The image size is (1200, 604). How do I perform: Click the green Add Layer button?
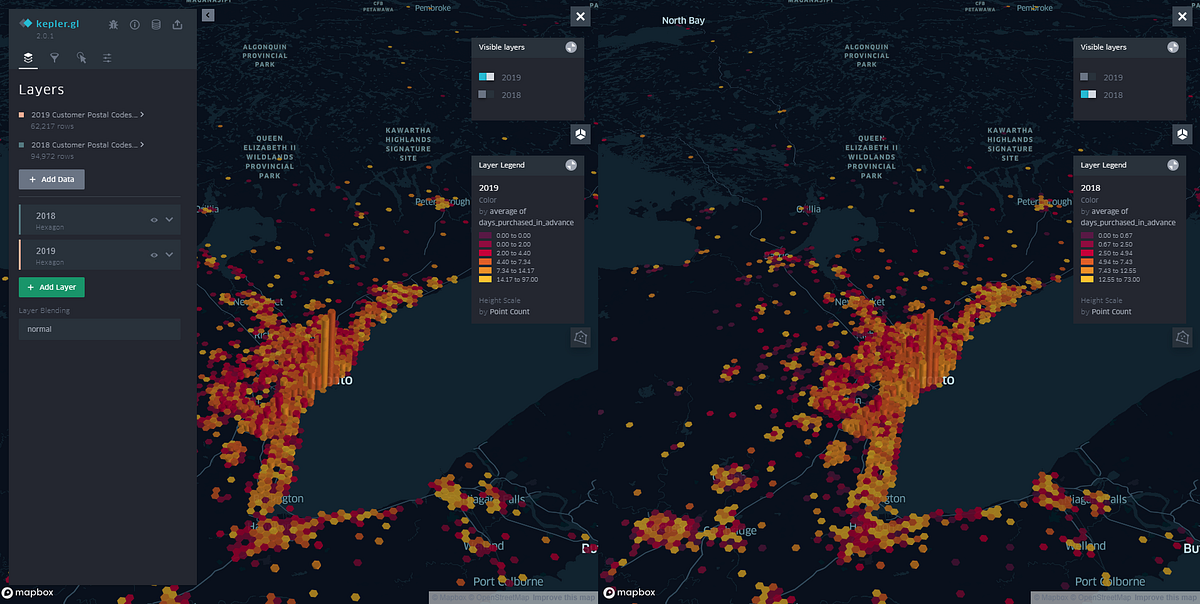point(51,287)
